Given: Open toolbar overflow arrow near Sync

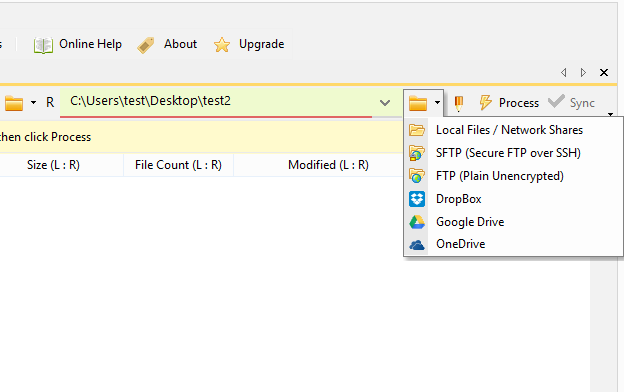Looking at the screenshot, I should 610,115.
